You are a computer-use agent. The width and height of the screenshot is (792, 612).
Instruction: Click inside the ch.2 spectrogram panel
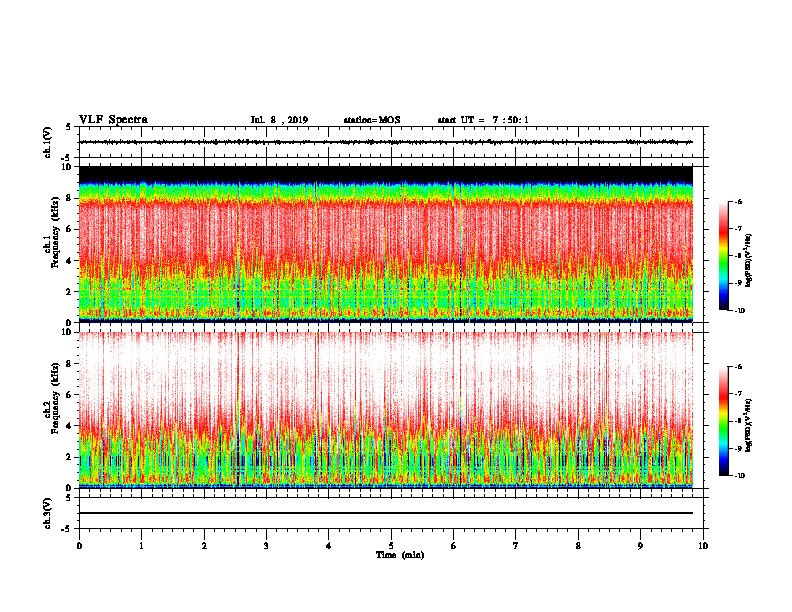(386, 410)
